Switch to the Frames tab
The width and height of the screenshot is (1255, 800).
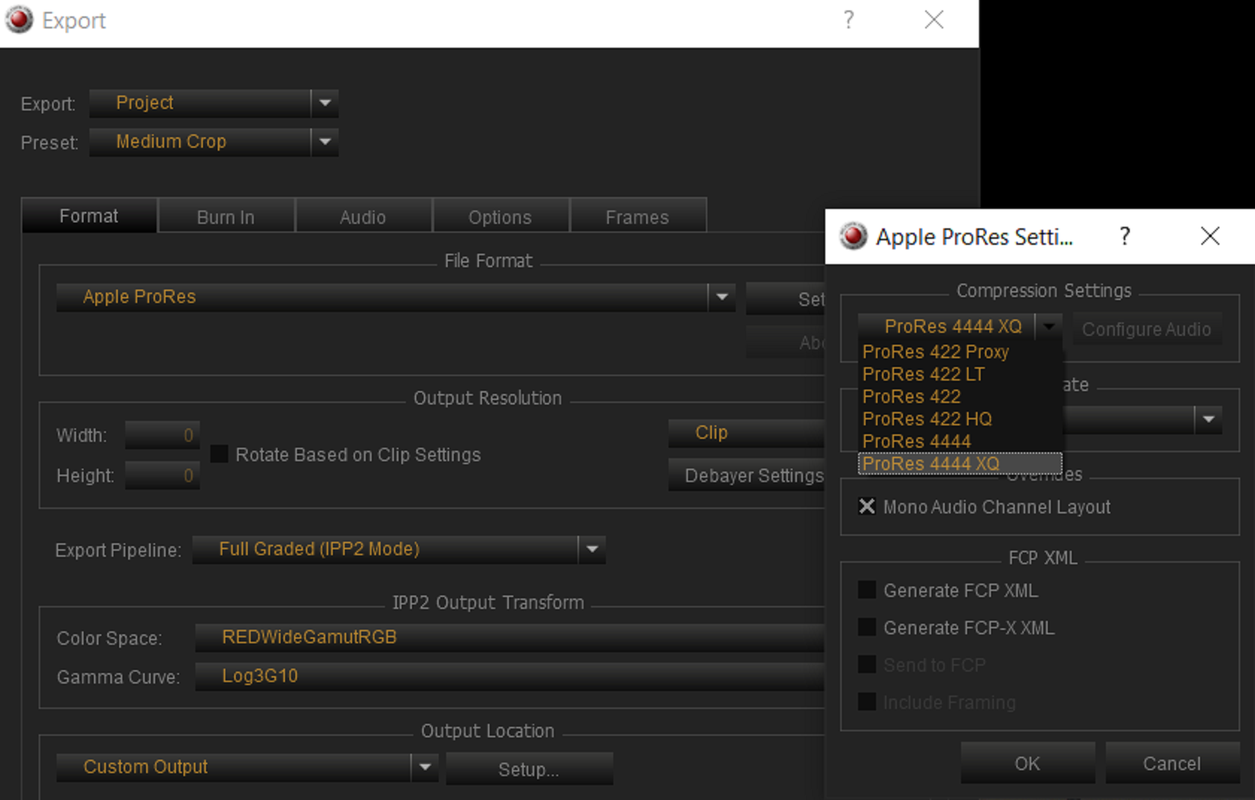coord(637,217)
